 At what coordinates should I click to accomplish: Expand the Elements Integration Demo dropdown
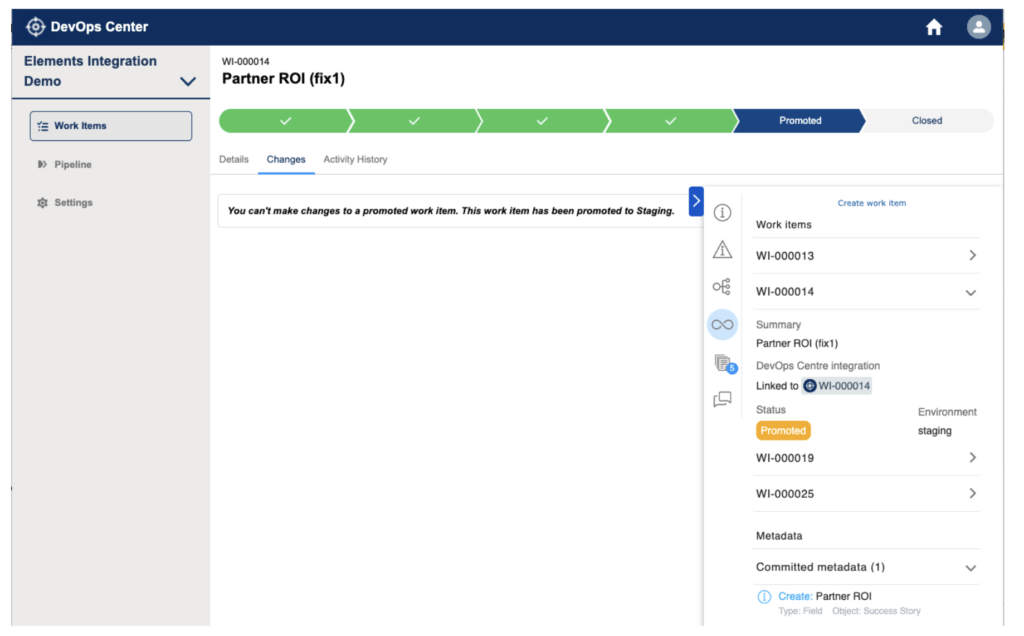(187, 82)
